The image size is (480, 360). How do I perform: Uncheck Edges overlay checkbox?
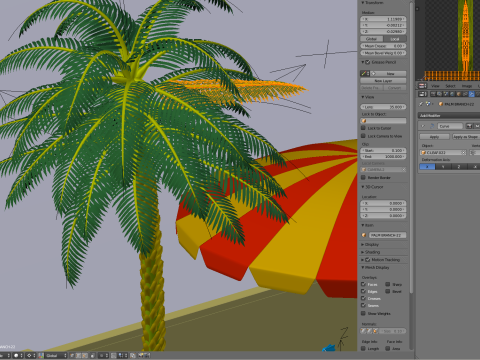363,291
